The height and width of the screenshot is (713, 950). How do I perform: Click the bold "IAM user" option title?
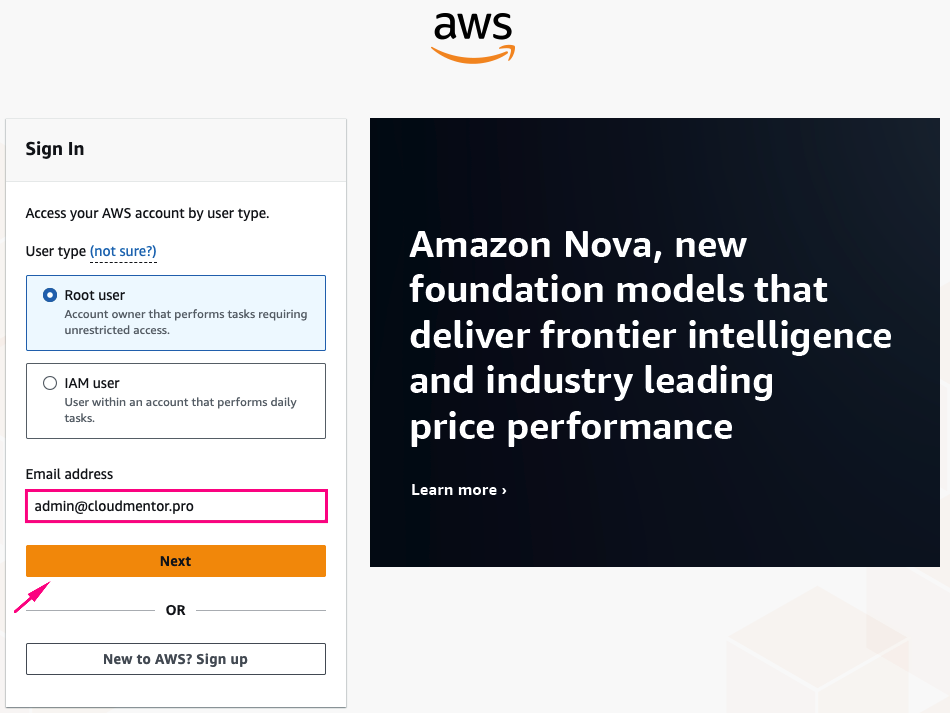point(92,383)
